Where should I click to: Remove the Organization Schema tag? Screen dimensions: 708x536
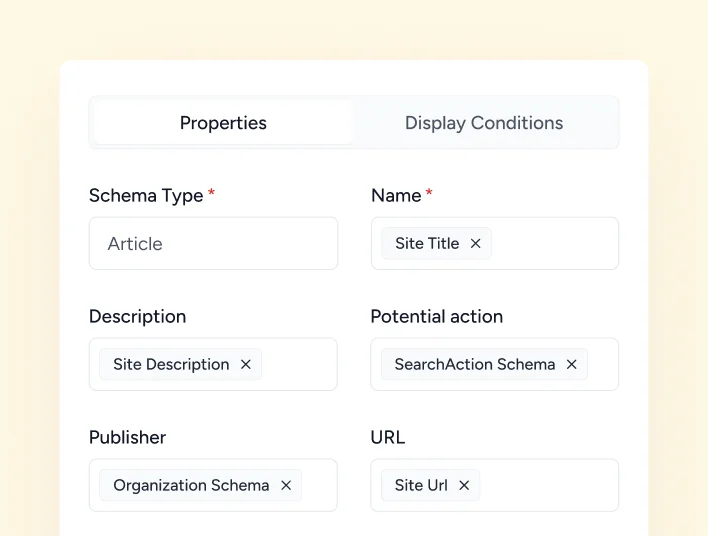coord(286,485)
